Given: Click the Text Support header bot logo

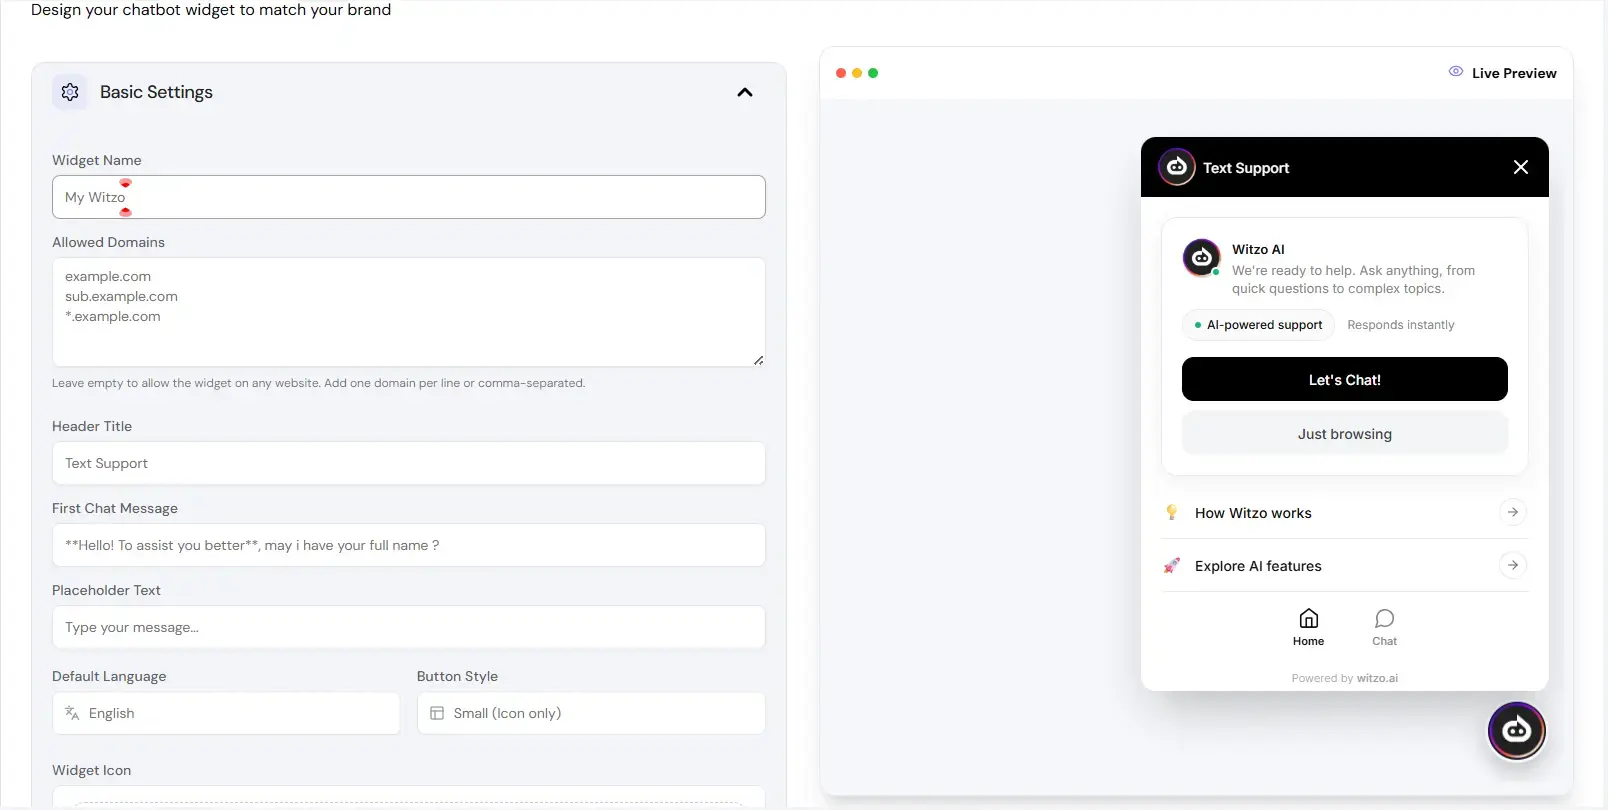Looking at the screenshot, I should coord(1177,167).
